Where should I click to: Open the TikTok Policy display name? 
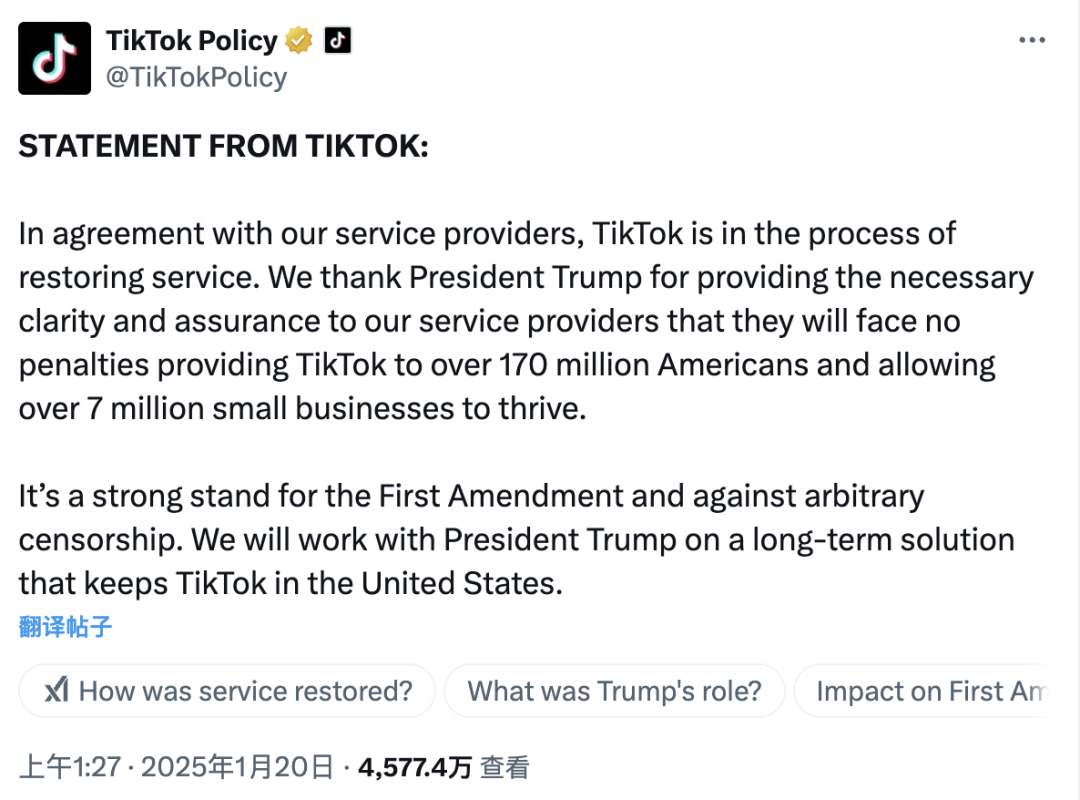(191, 41)
